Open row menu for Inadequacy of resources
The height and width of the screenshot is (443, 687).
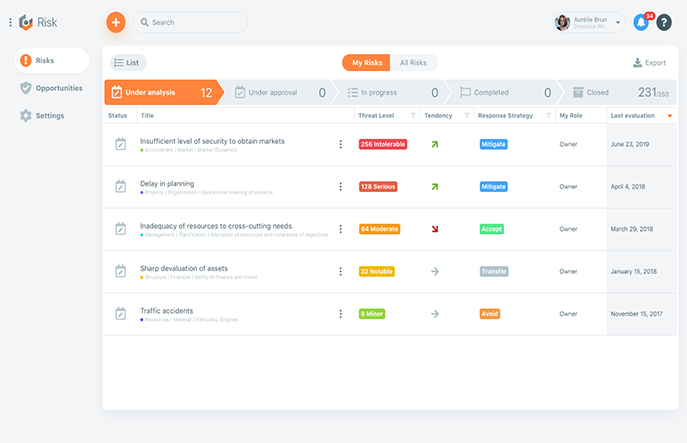(x=340, y=229)
